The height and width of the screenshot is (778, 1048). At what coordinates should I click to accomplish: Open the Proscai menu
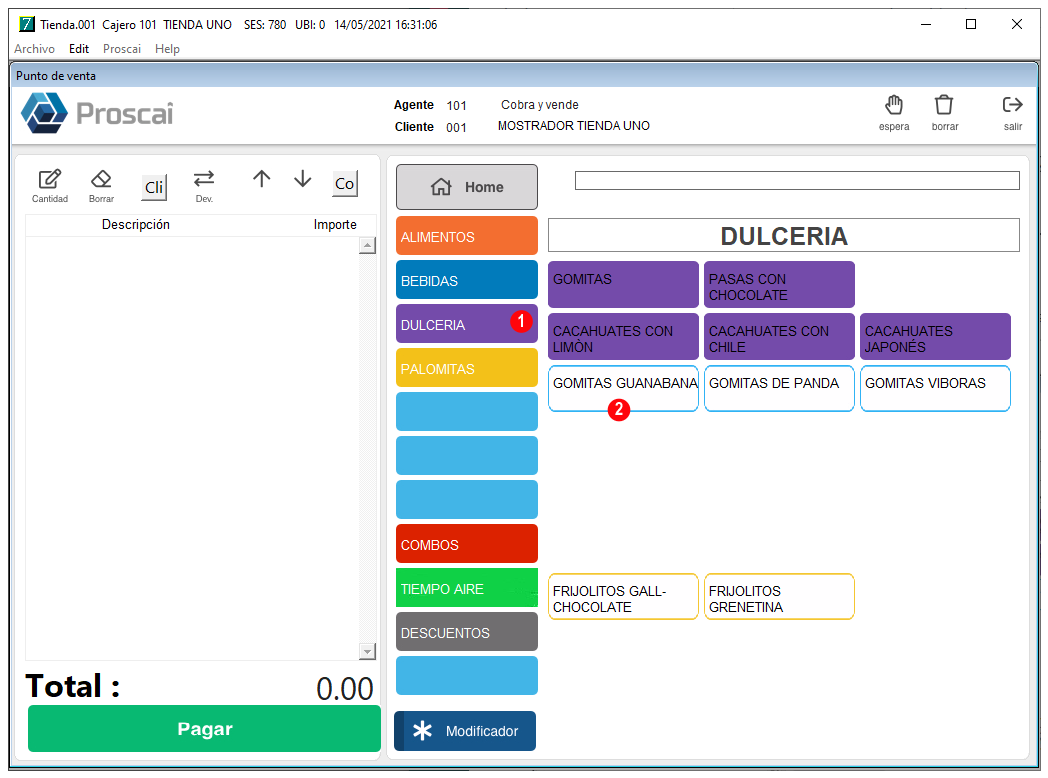(122, 49)
